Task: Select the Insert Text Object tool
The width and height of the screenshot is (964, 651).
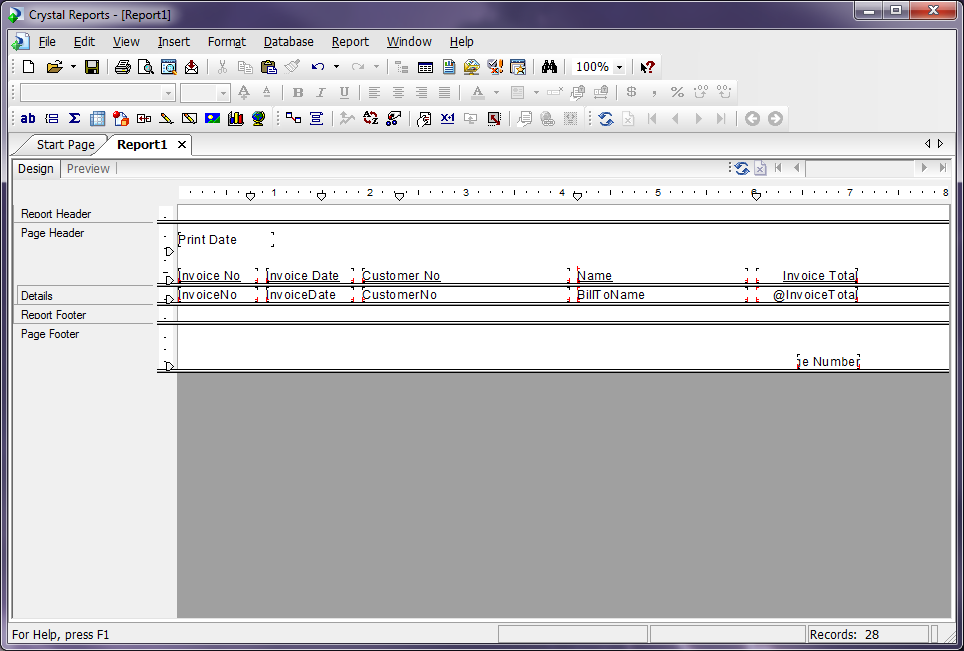Action: point(27,118)
